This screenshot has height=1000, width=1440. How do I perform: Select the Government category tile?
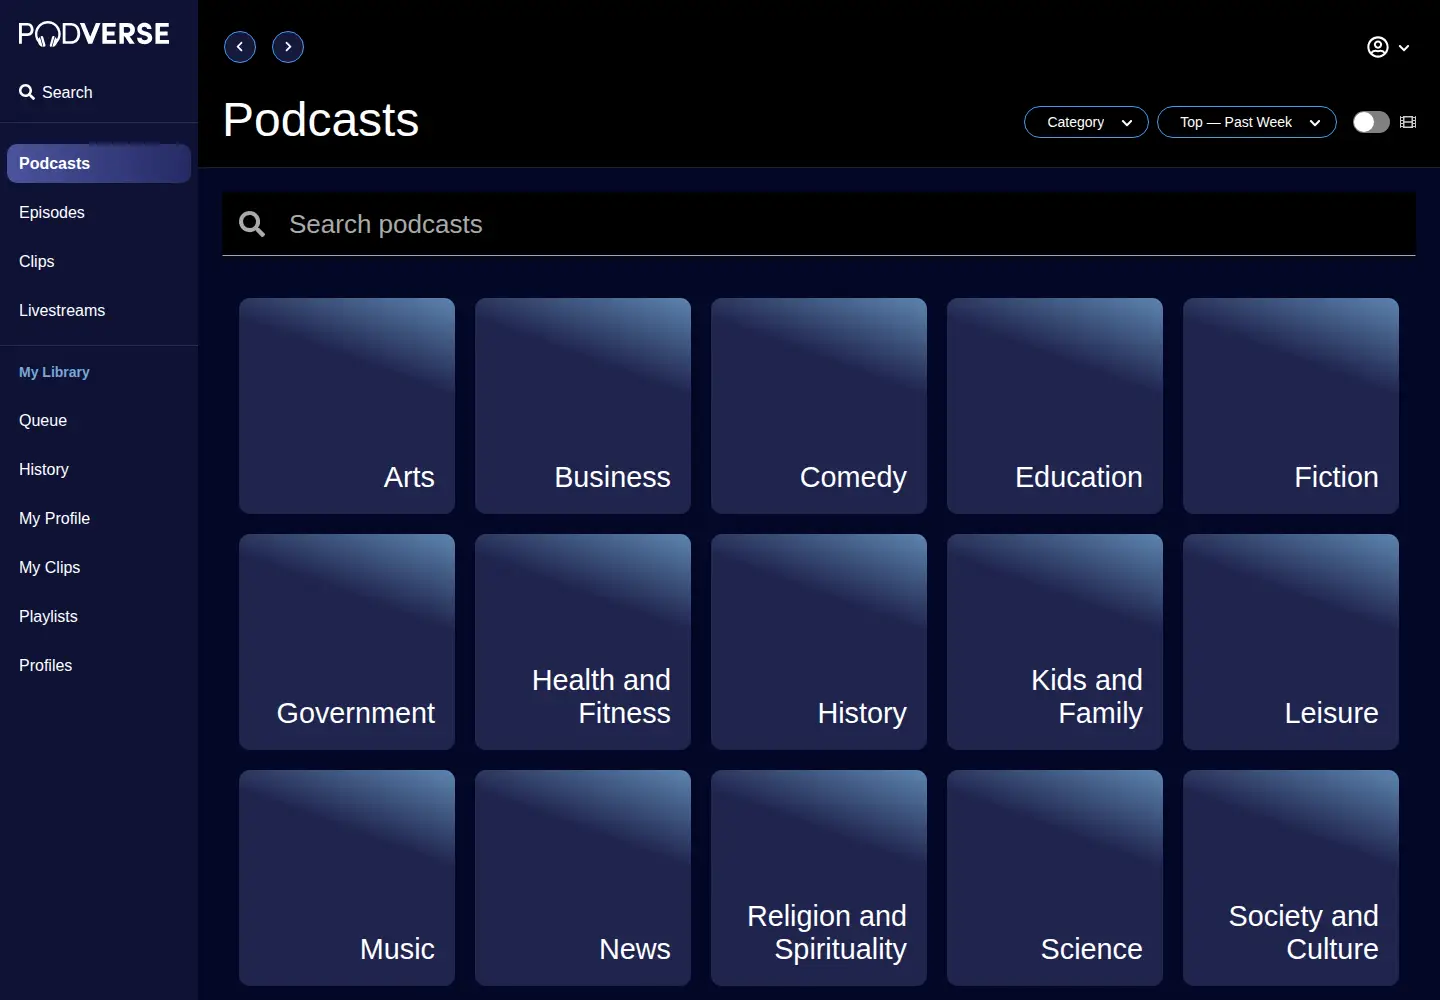point(347,642)
